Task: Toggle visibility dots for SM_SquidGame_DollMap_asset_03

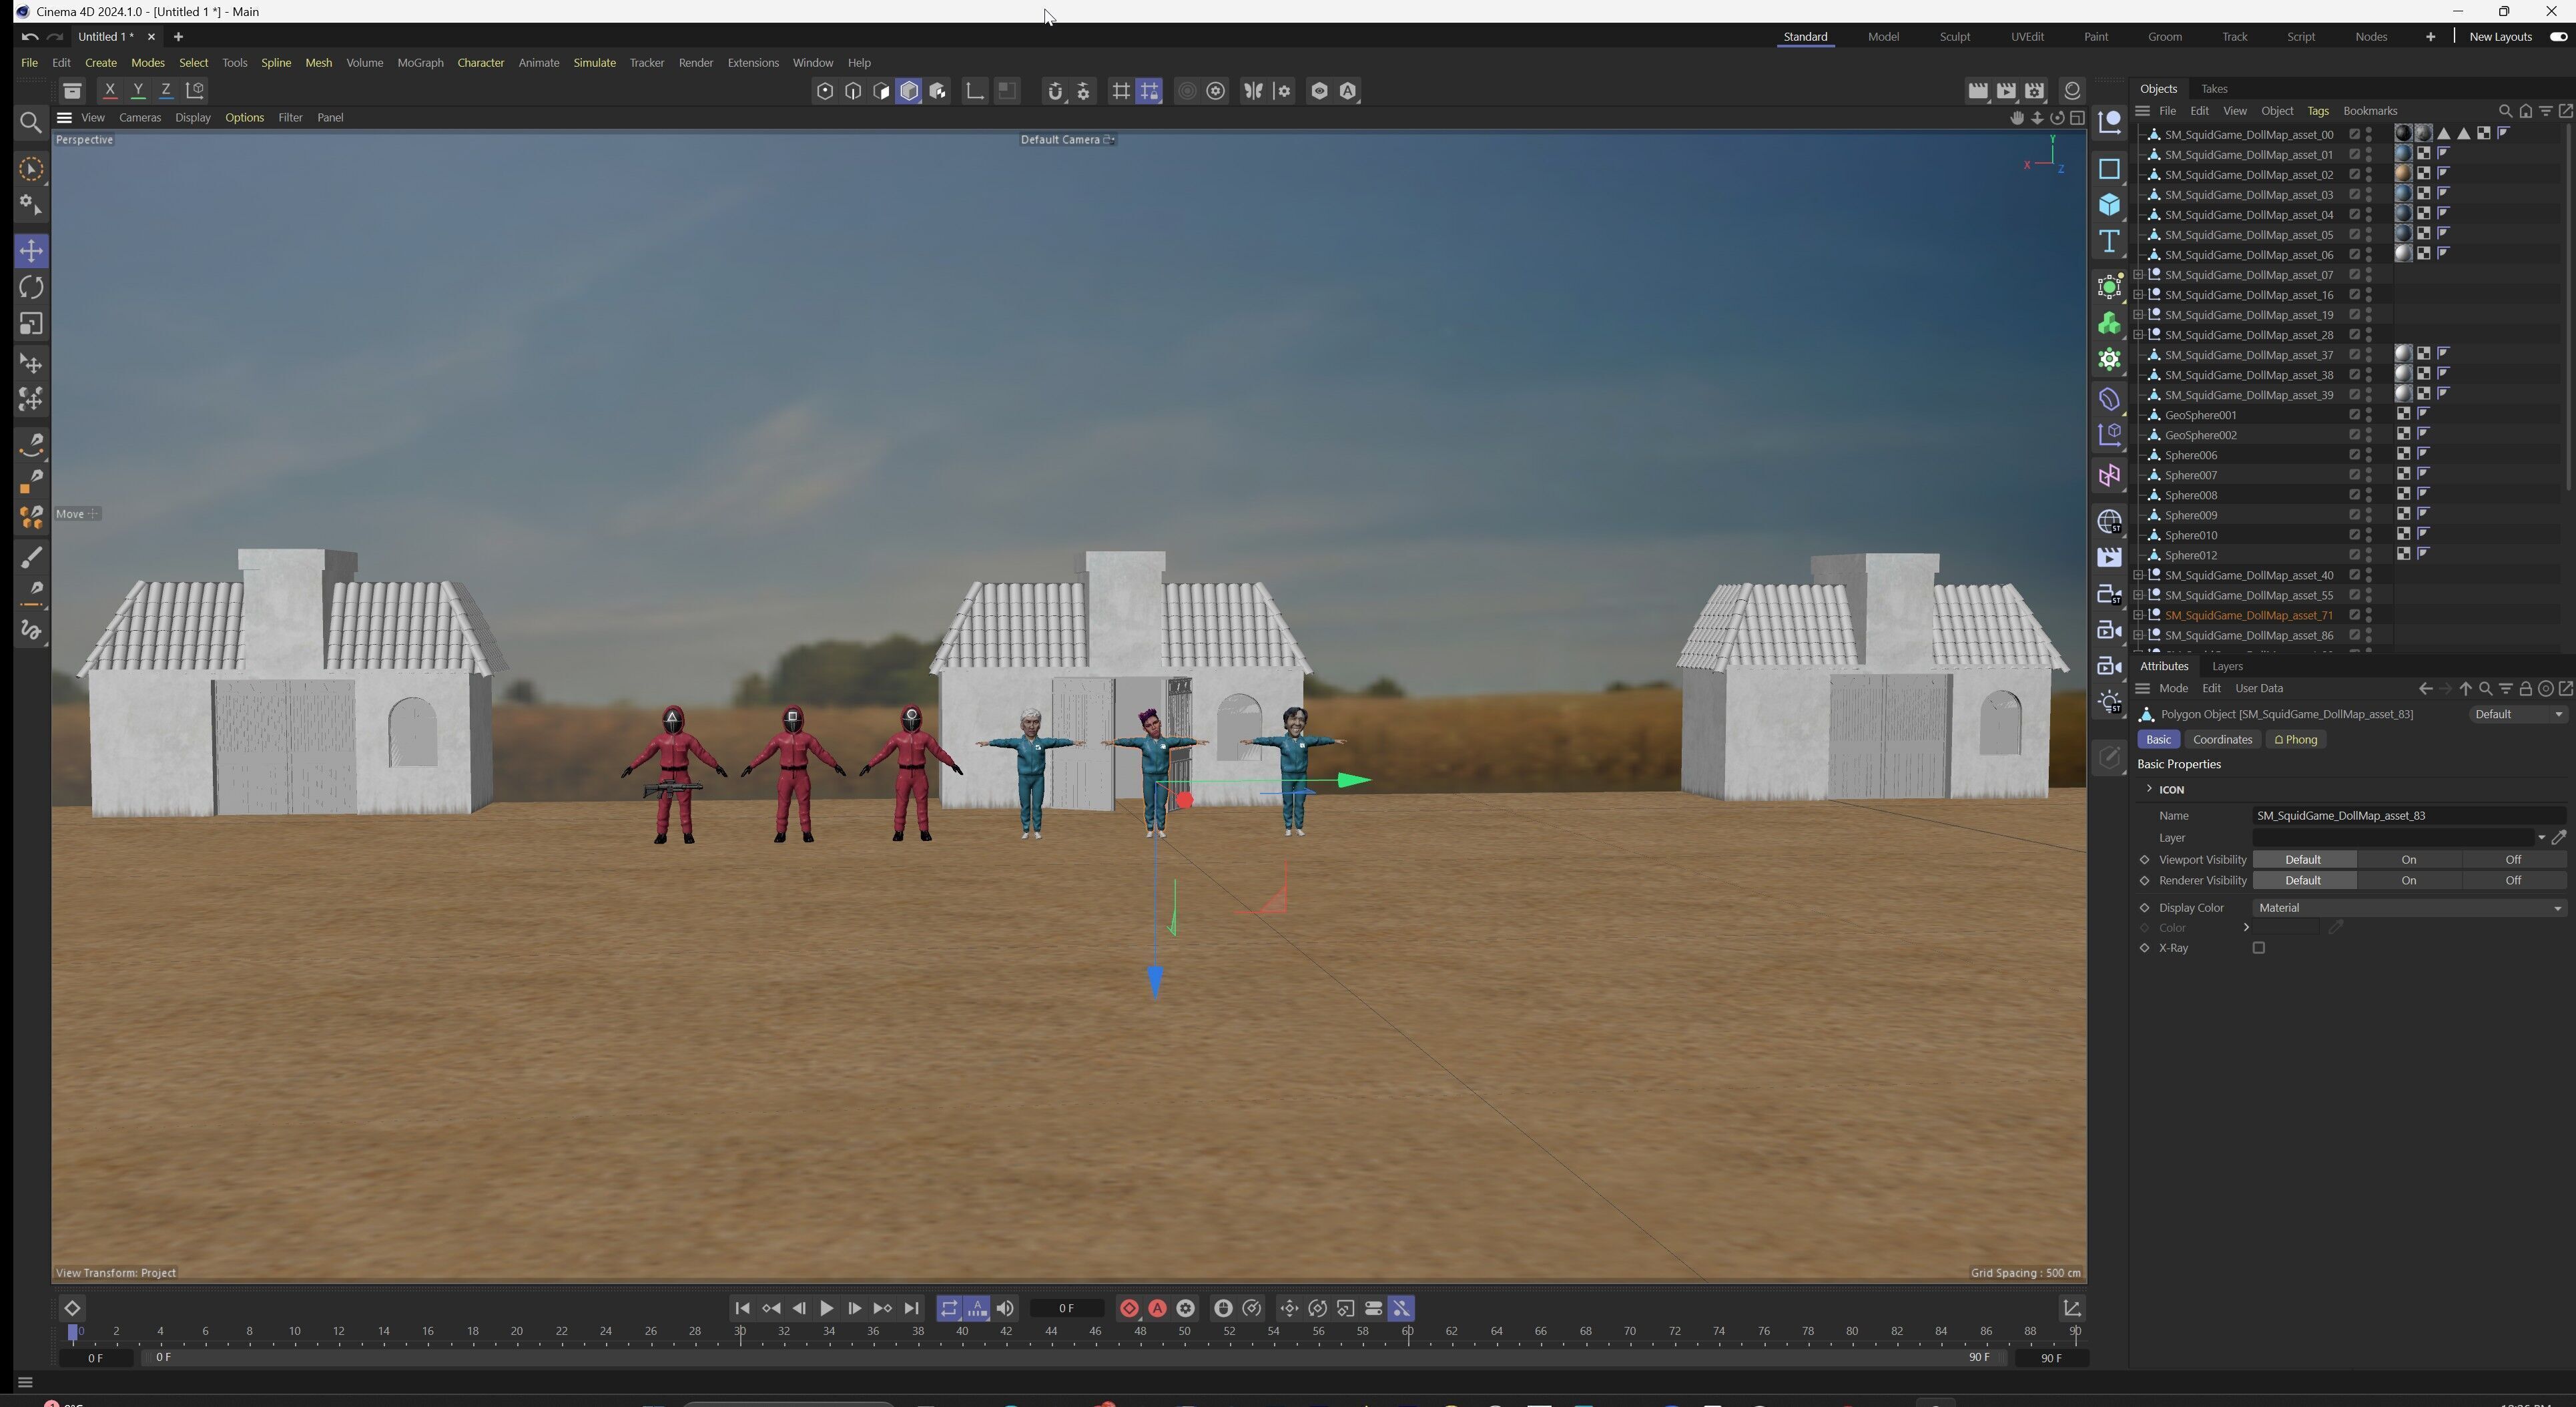Action: pyautogui.click(x=2369, y=195)
